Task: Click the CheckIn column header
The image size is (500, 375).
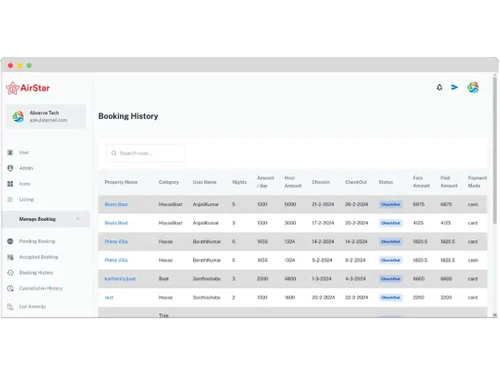Action: (x=321, y=182)
